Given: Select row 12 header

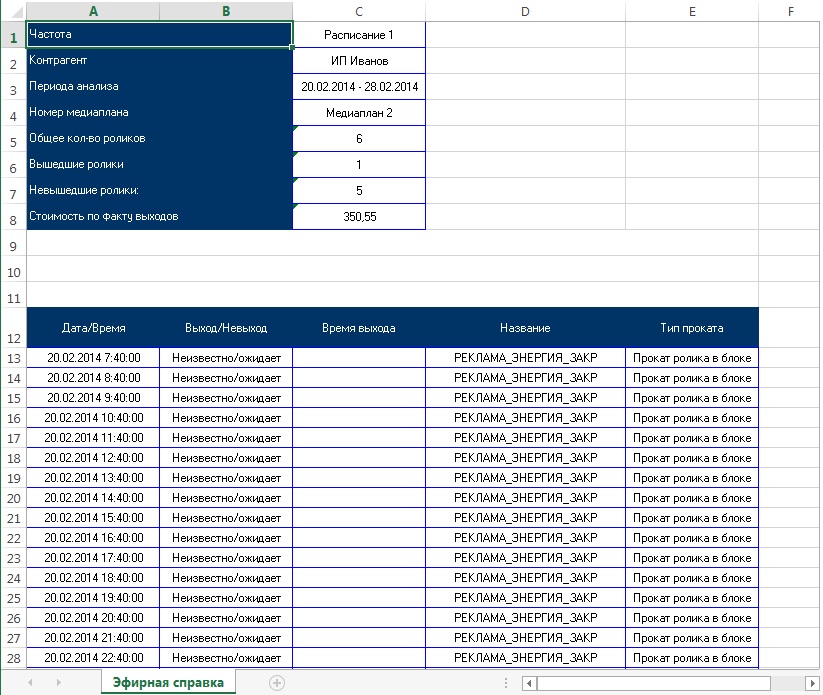Looking at the screenshot, I should tap(13, 328).
